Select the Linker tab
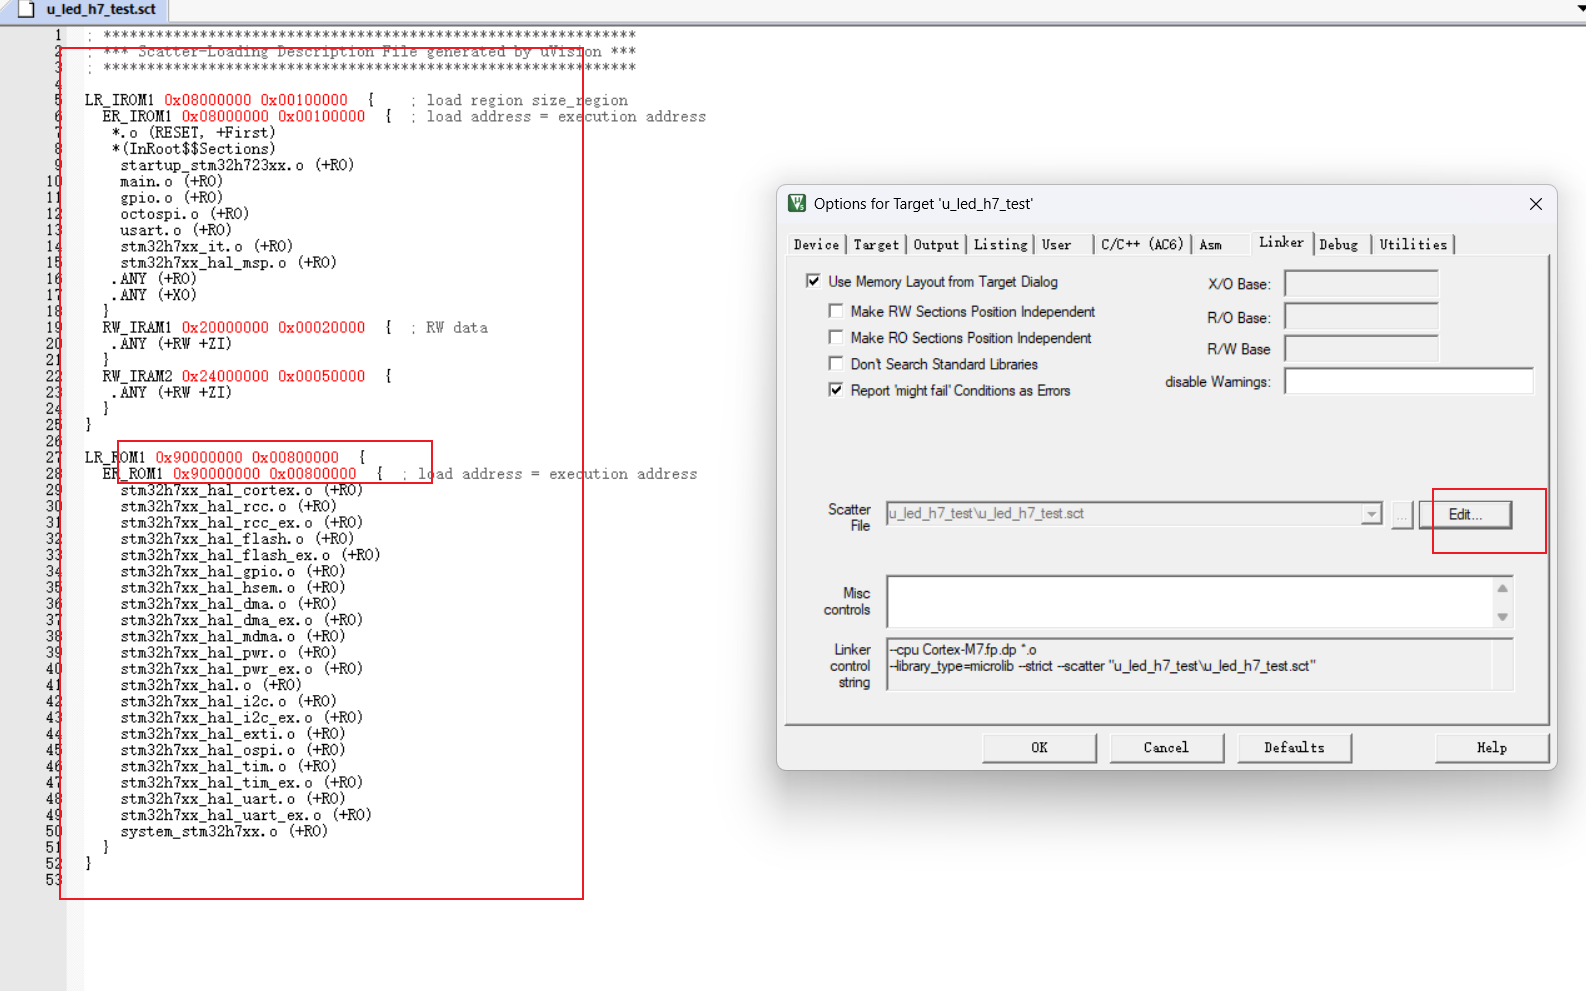Screen dimensions: 1586x991 point(1281,243)
